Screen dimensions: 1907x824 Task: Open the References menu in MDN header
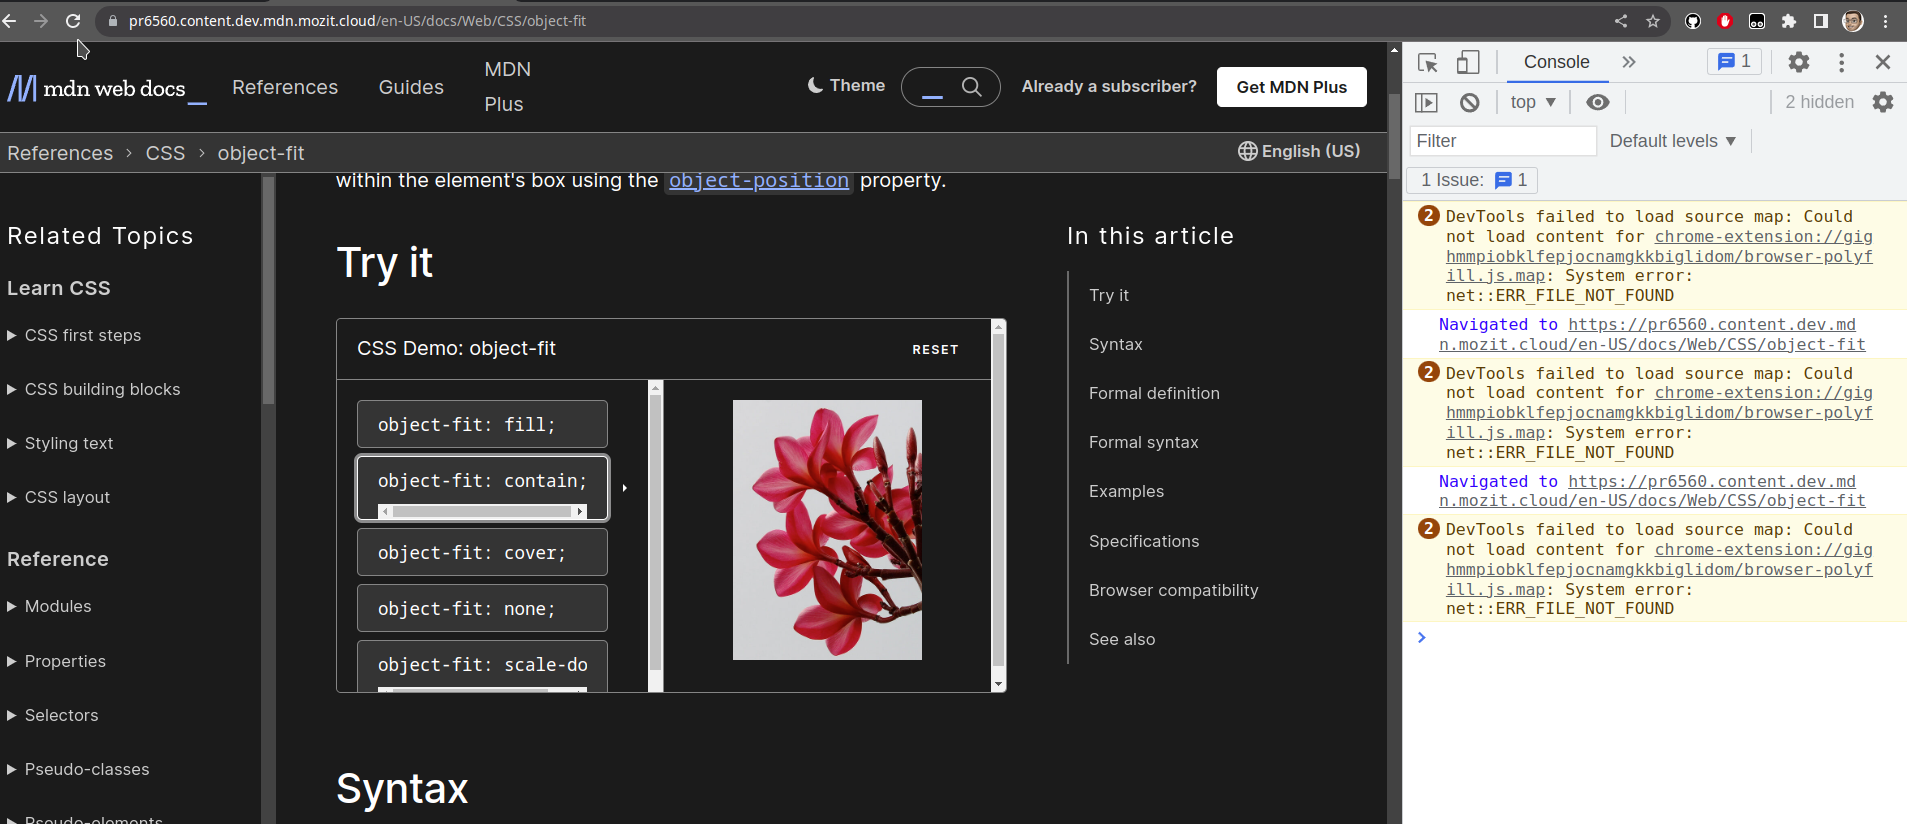285,87
